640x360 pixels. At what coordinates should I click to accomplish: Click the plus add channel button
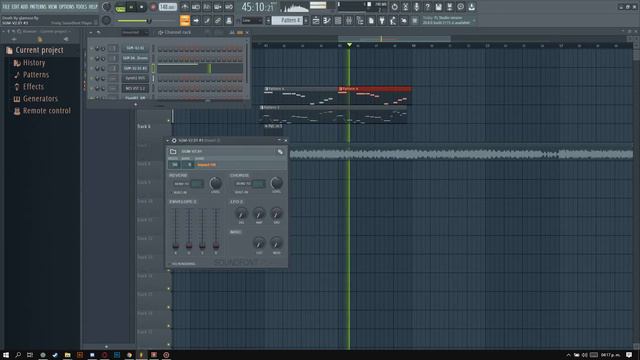(x=136, y=104)
